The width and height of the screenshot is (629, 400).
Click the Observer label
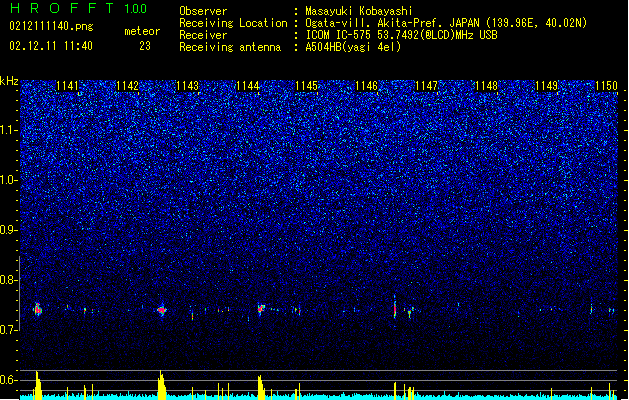[203, 11]
